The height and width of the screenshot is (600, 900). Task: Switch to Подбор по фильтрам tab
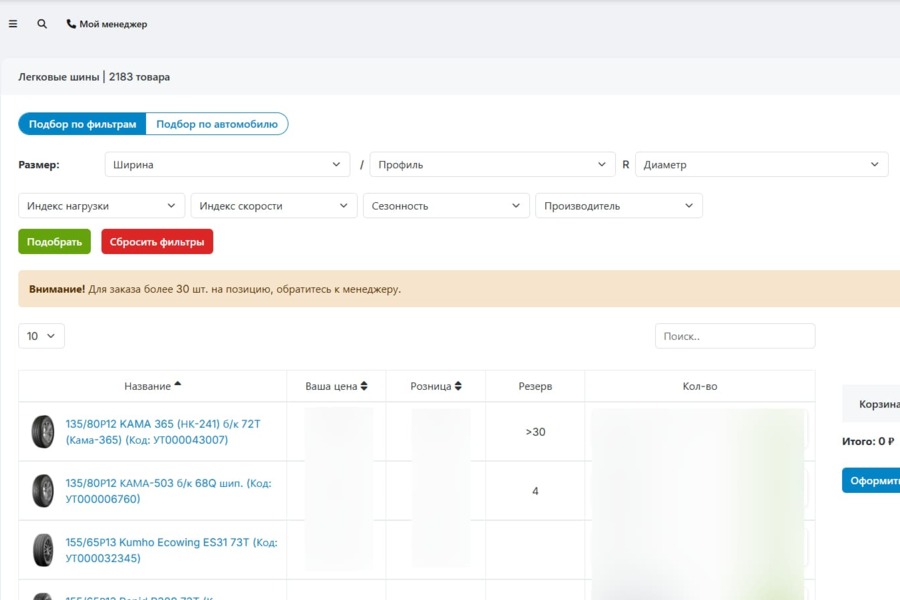[x=82, y=124]
